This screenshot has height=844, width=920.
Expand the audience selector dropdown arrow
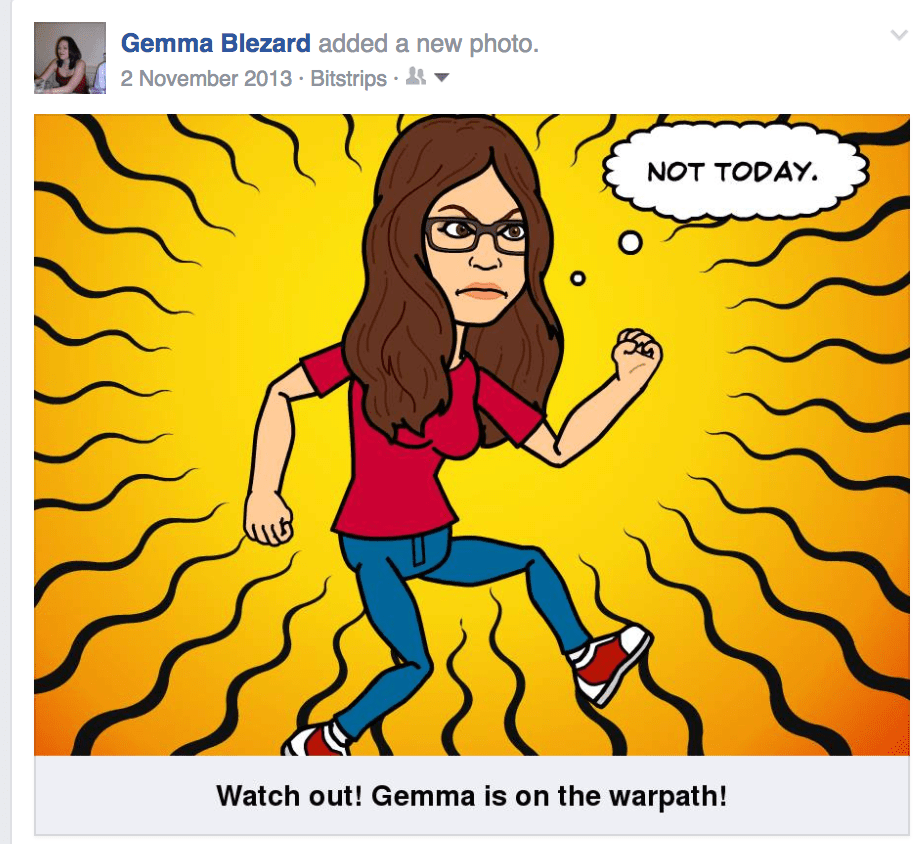coord(441,77)
